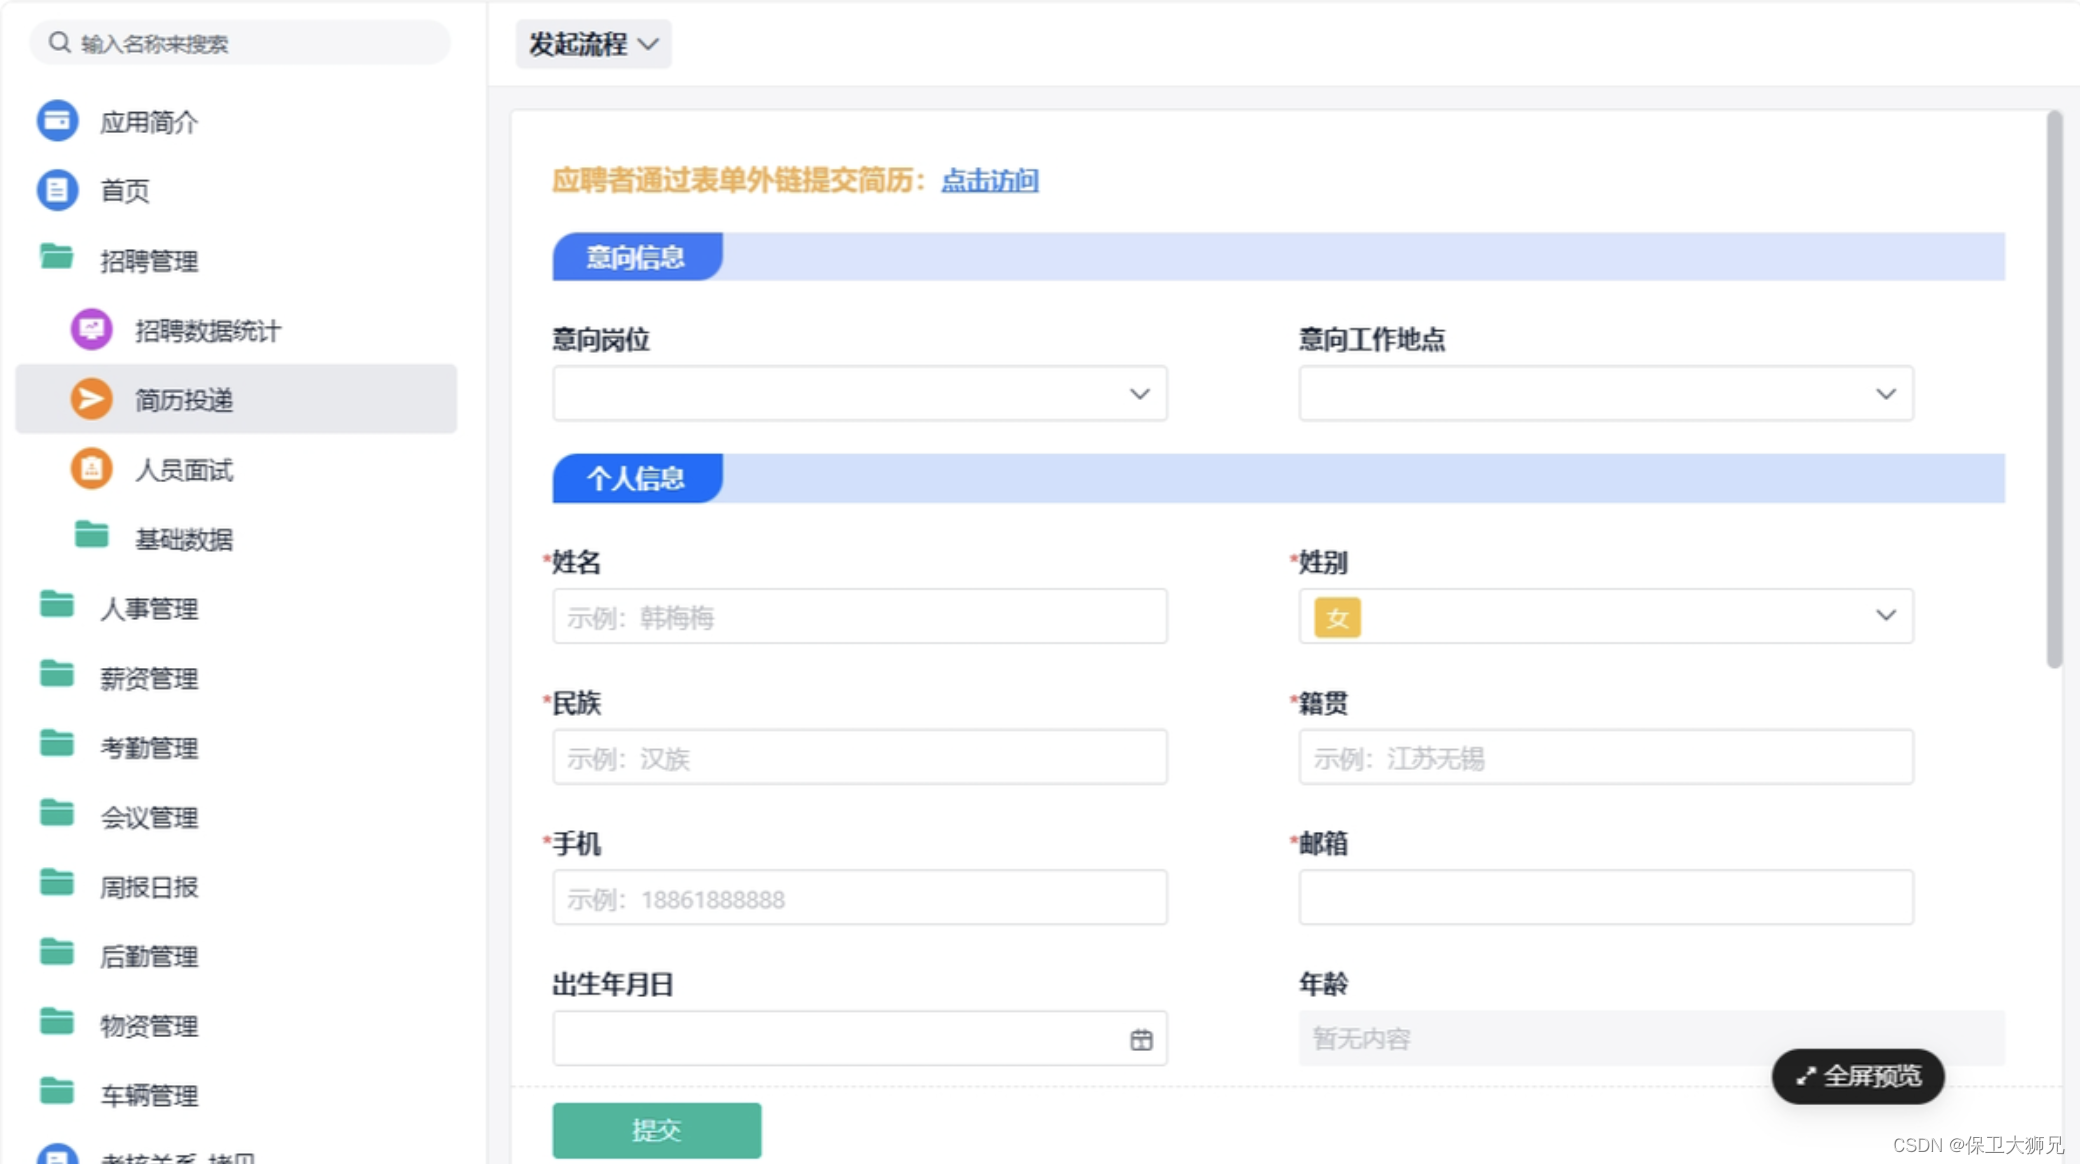Viewport: 2080px width, 1164px height.
Task: Click the search magnifier icon
Action: (x=59, y=43)
